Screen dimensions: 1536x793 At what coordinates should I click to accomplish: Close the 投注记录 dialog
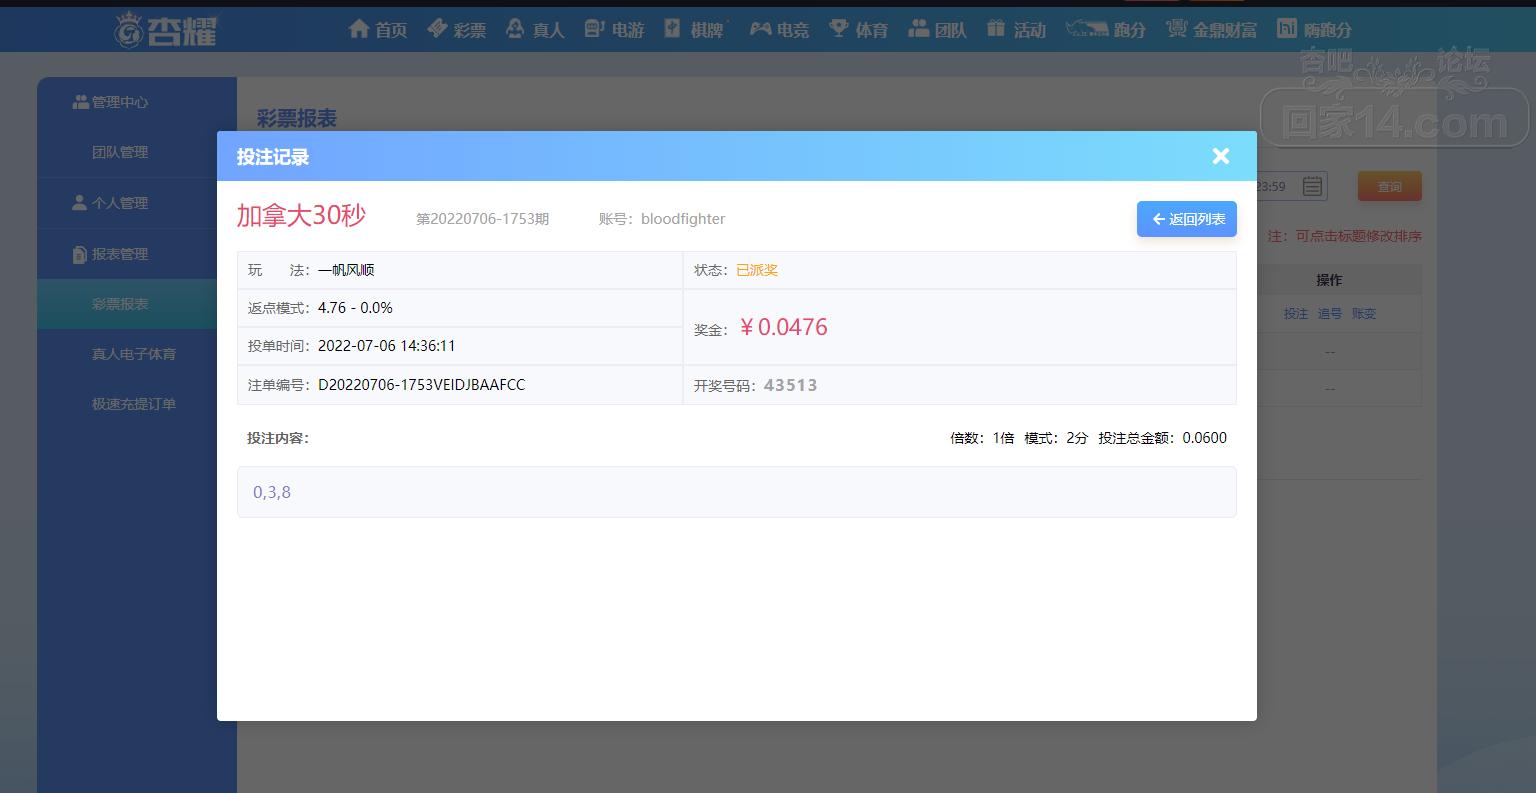coord(1220,156)
